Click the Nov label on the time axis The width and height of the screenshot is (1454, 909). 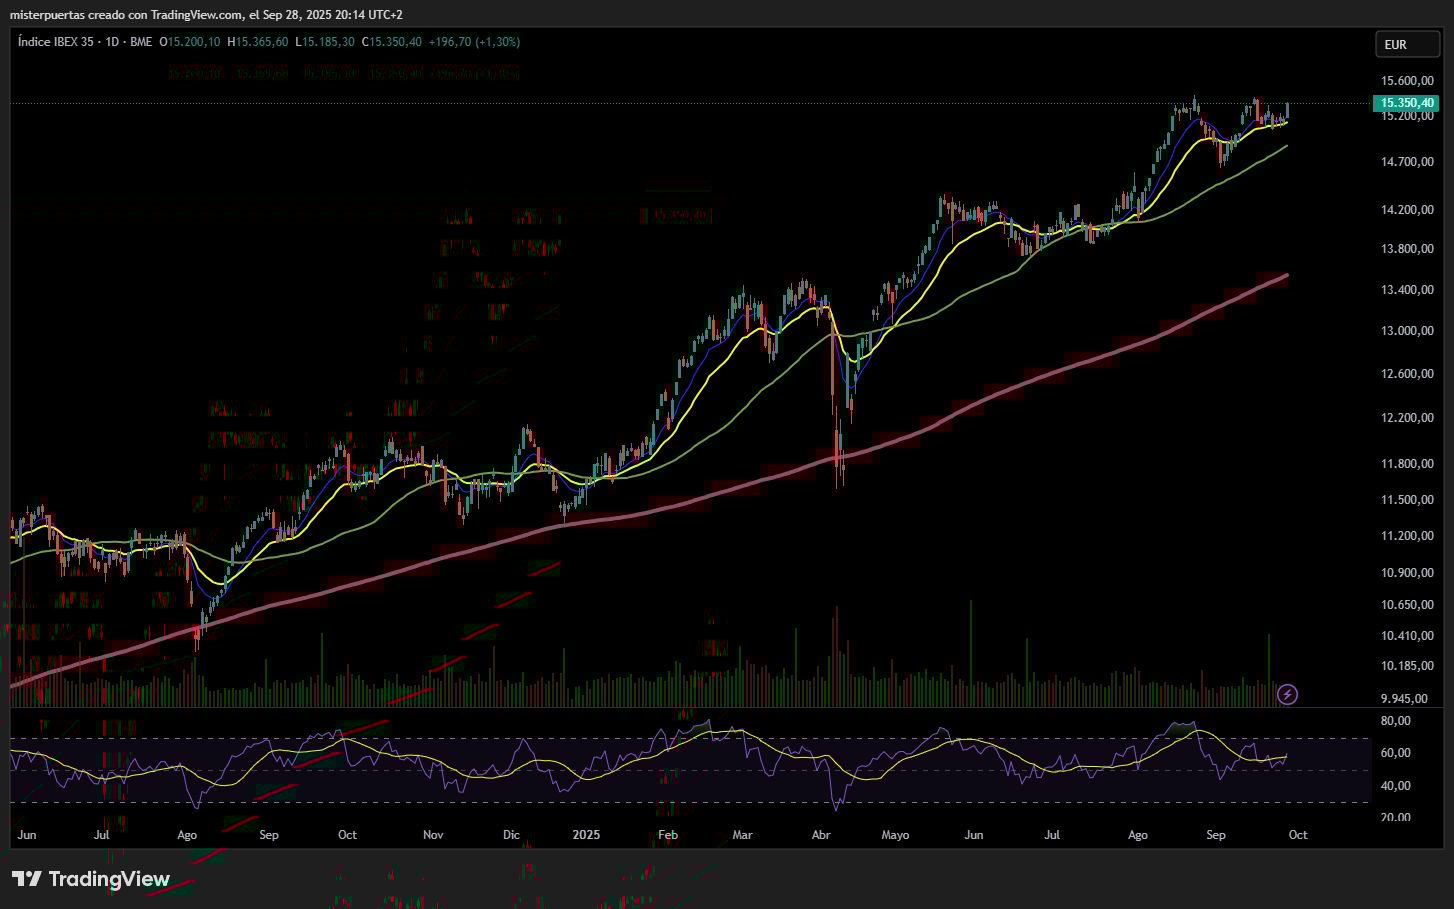coord(433,835)
